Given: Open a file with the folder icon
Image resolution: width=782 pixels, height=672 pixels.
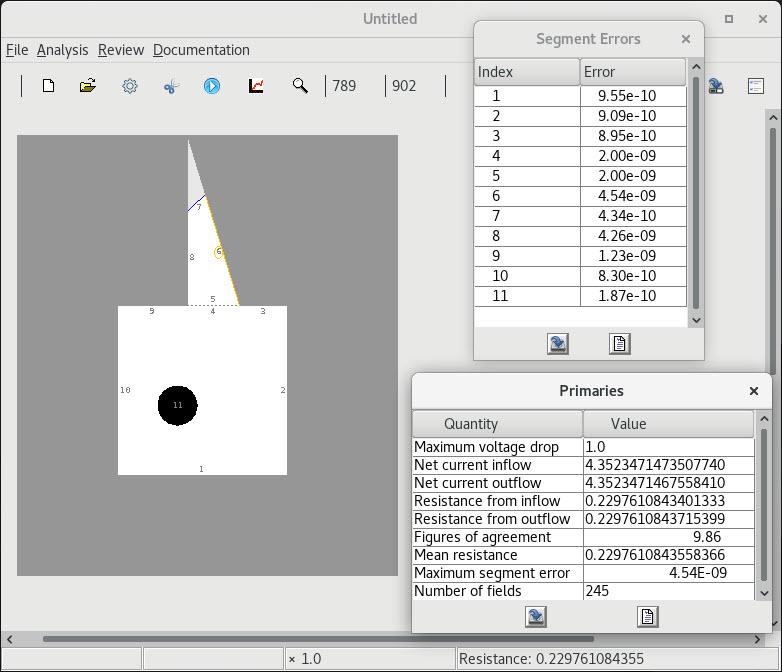Looking at the screenshot, I should [88, 86].
